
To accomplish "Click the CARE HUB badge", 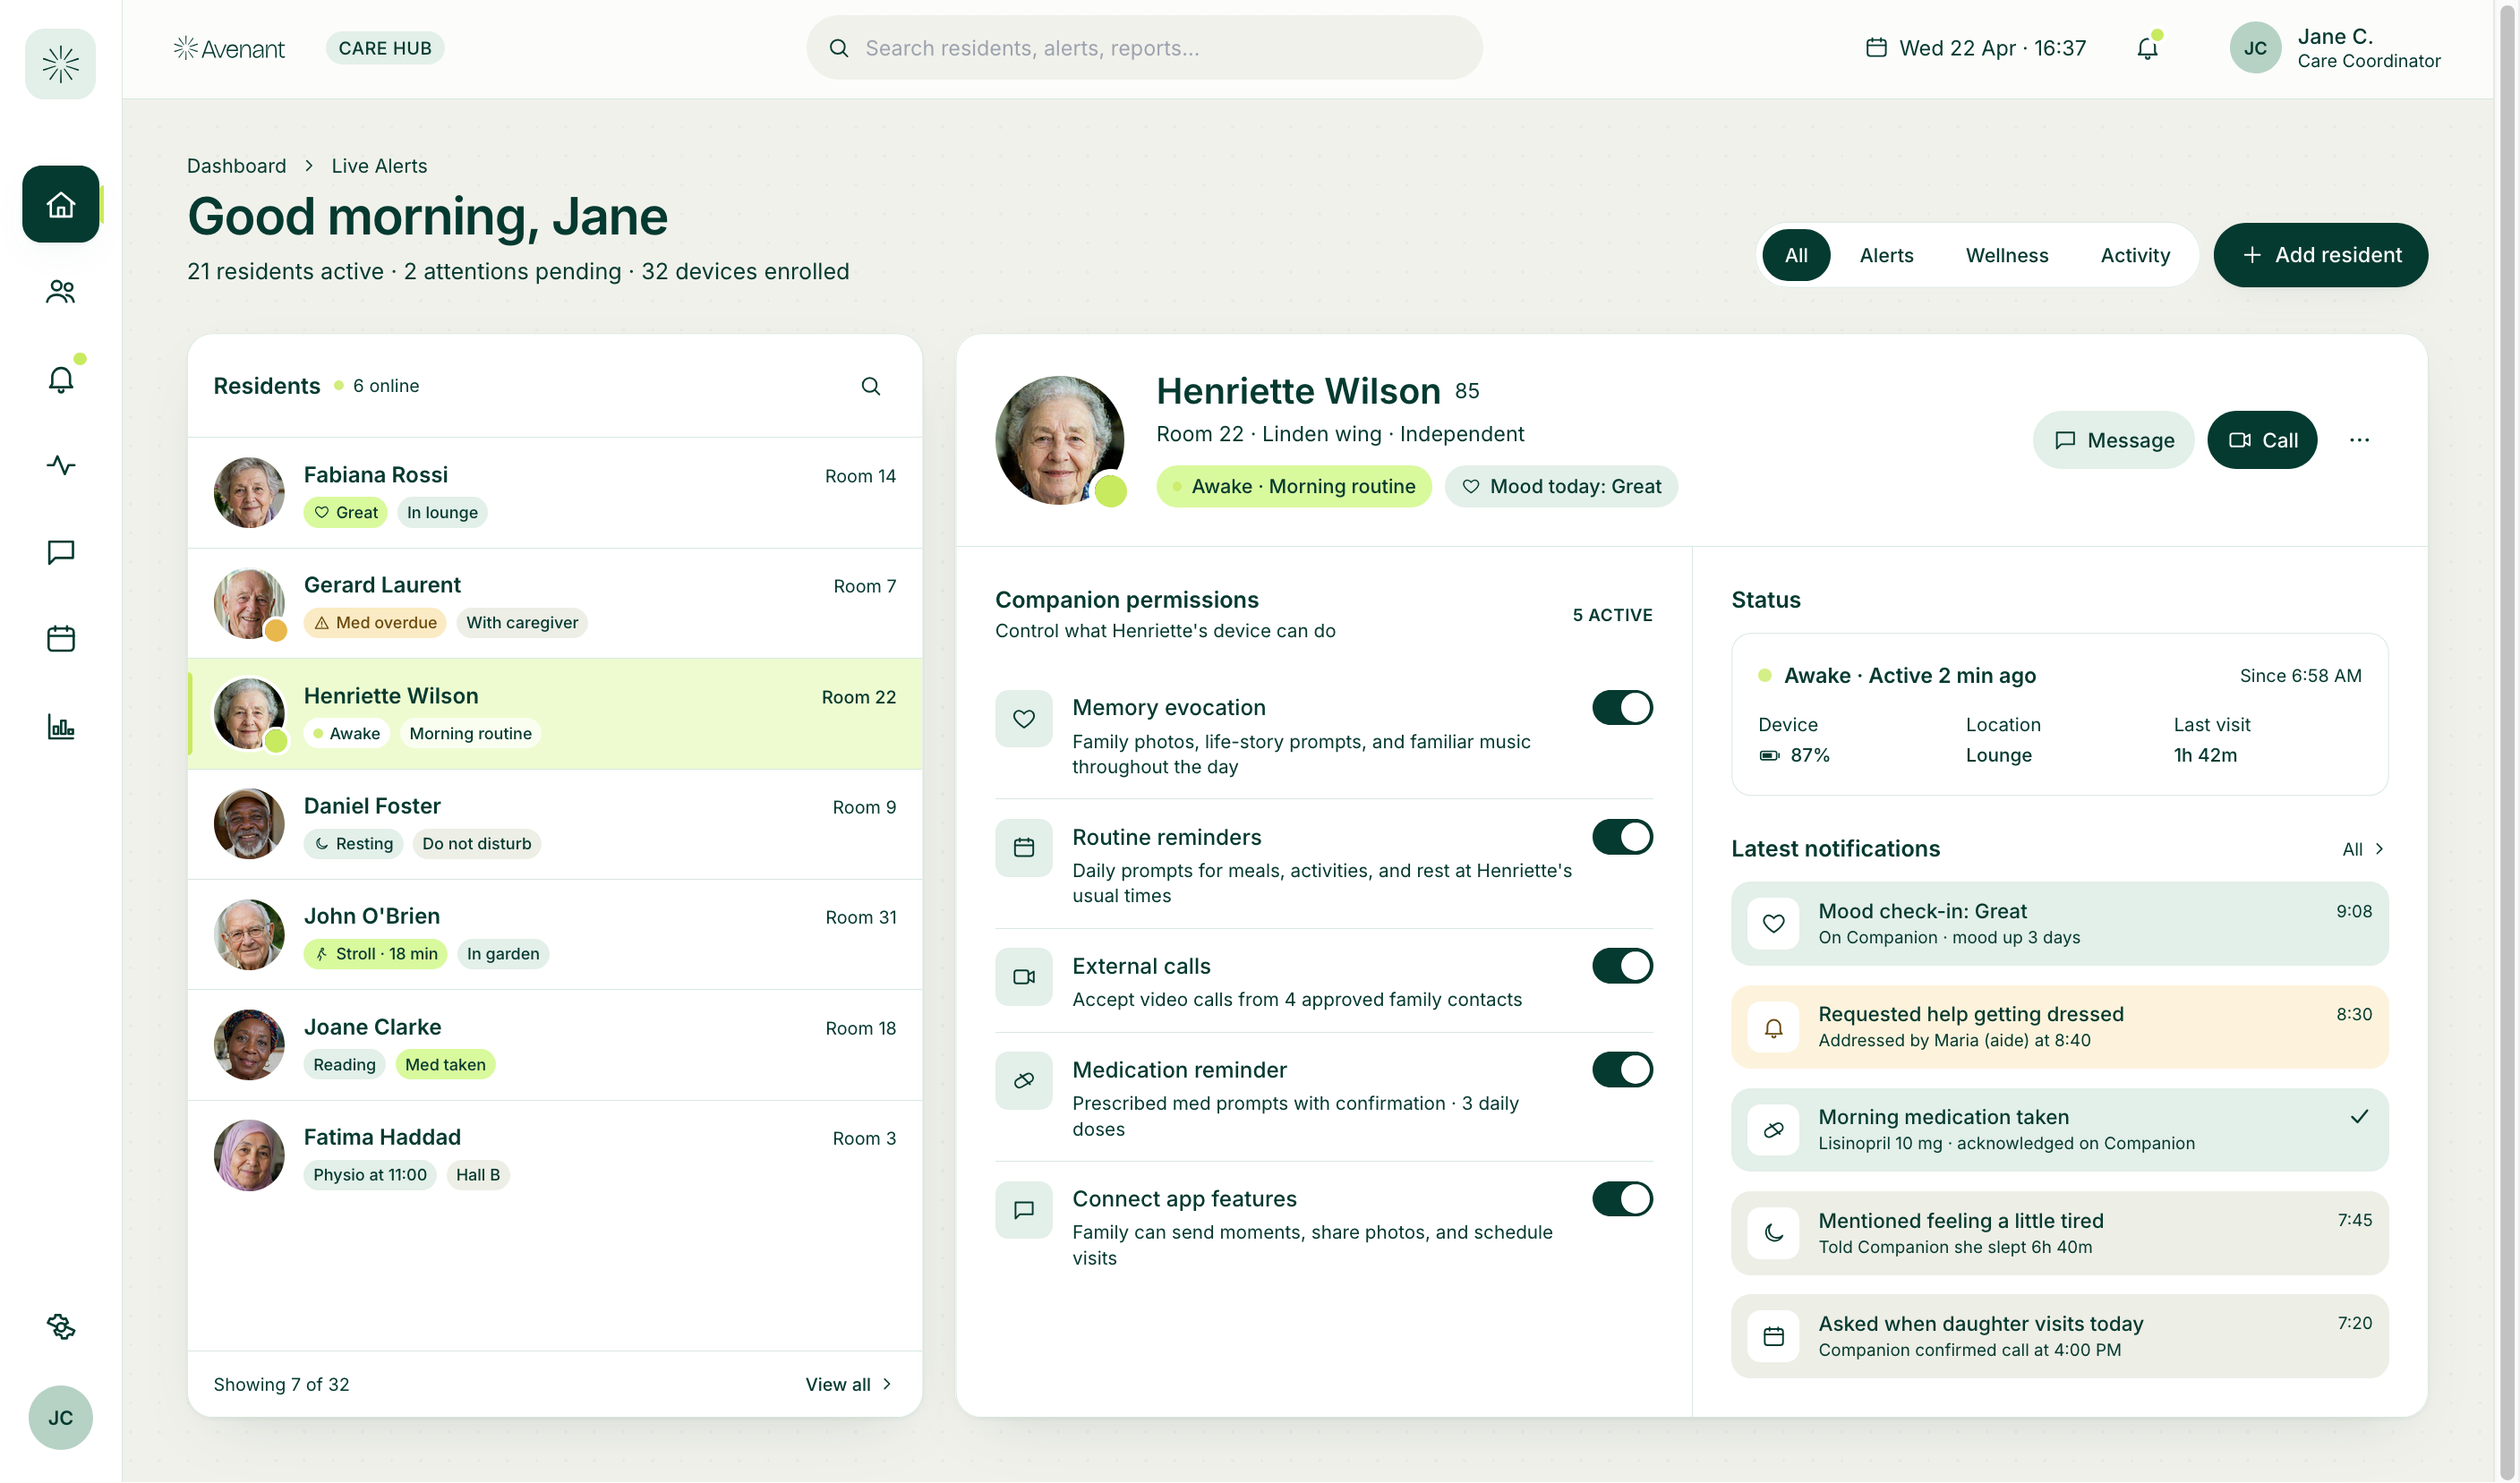I will click(385, 48).
